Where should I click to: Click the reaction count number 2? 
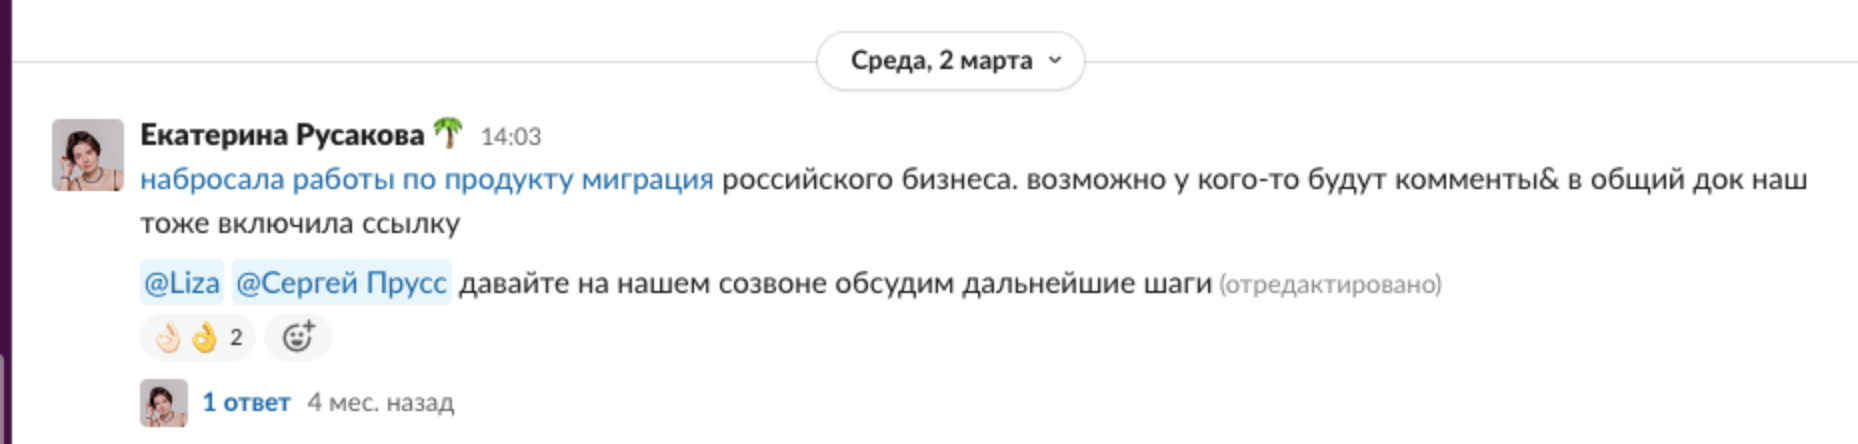pos(236,338)
